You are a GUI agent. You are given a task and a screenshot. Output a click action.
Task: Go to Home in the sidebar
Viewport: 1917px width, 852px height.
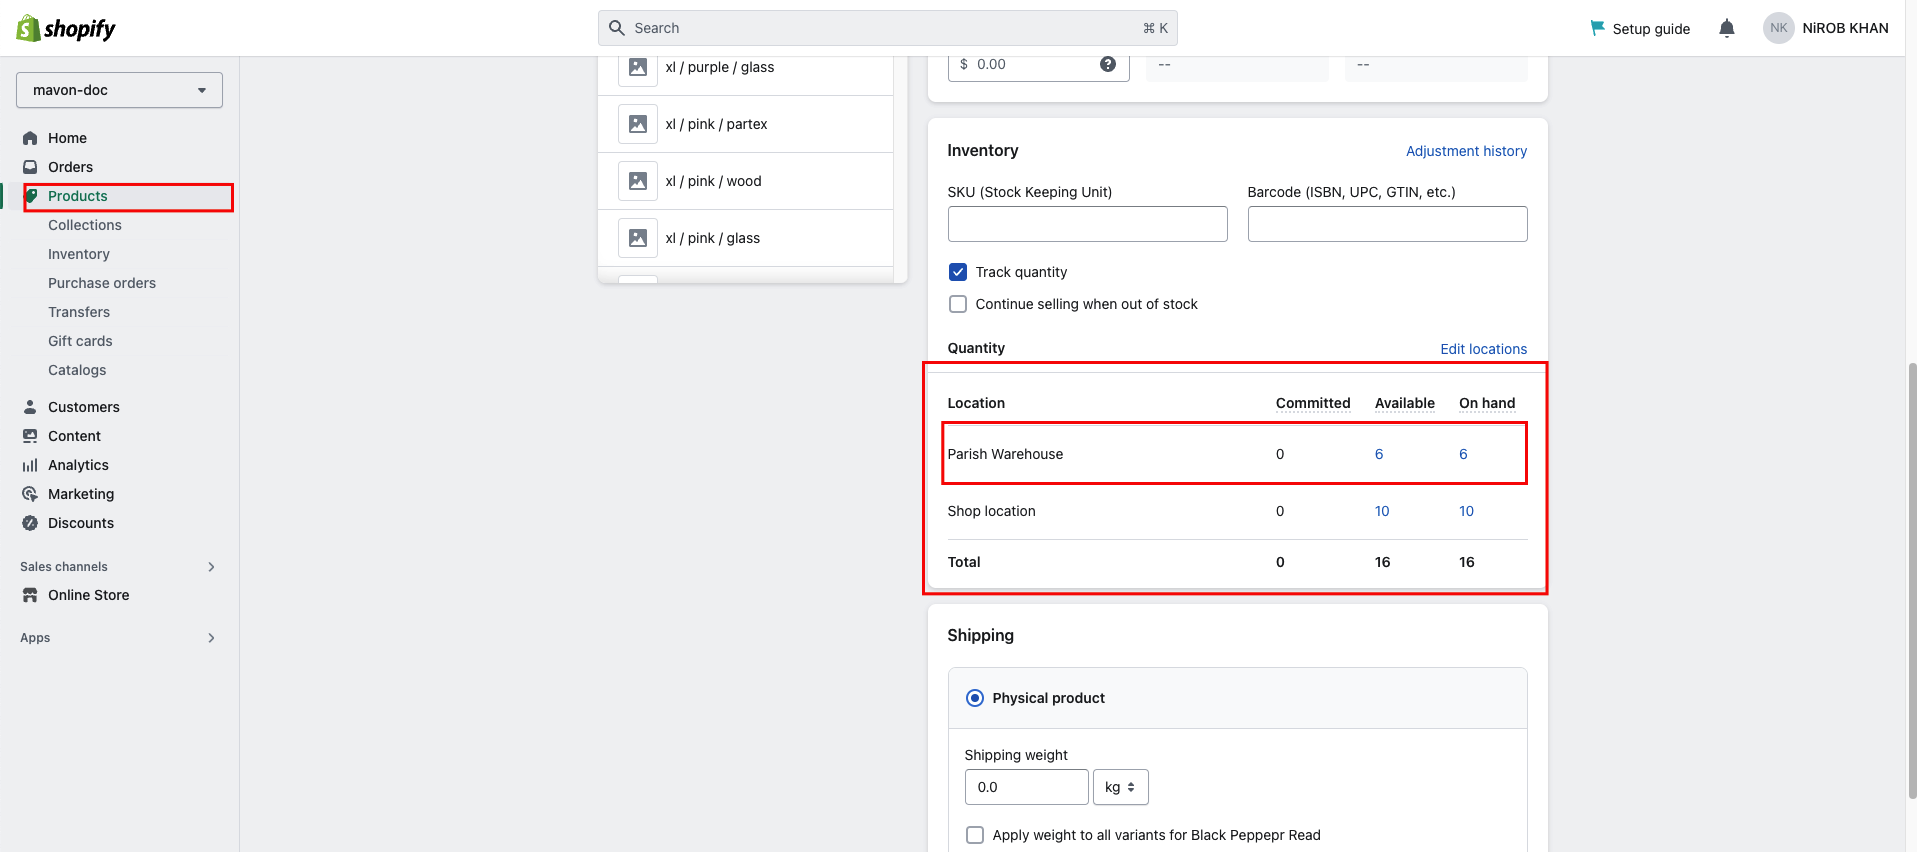(x=67, y=138)
